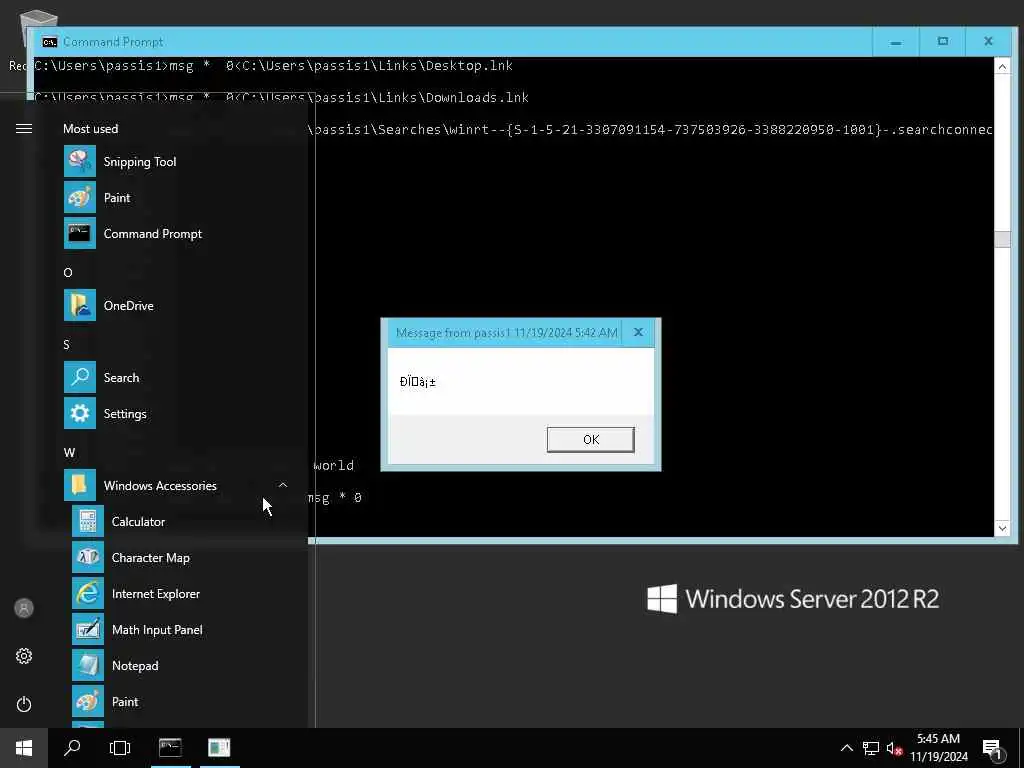Click the Windows Start button

coord(24,748)
